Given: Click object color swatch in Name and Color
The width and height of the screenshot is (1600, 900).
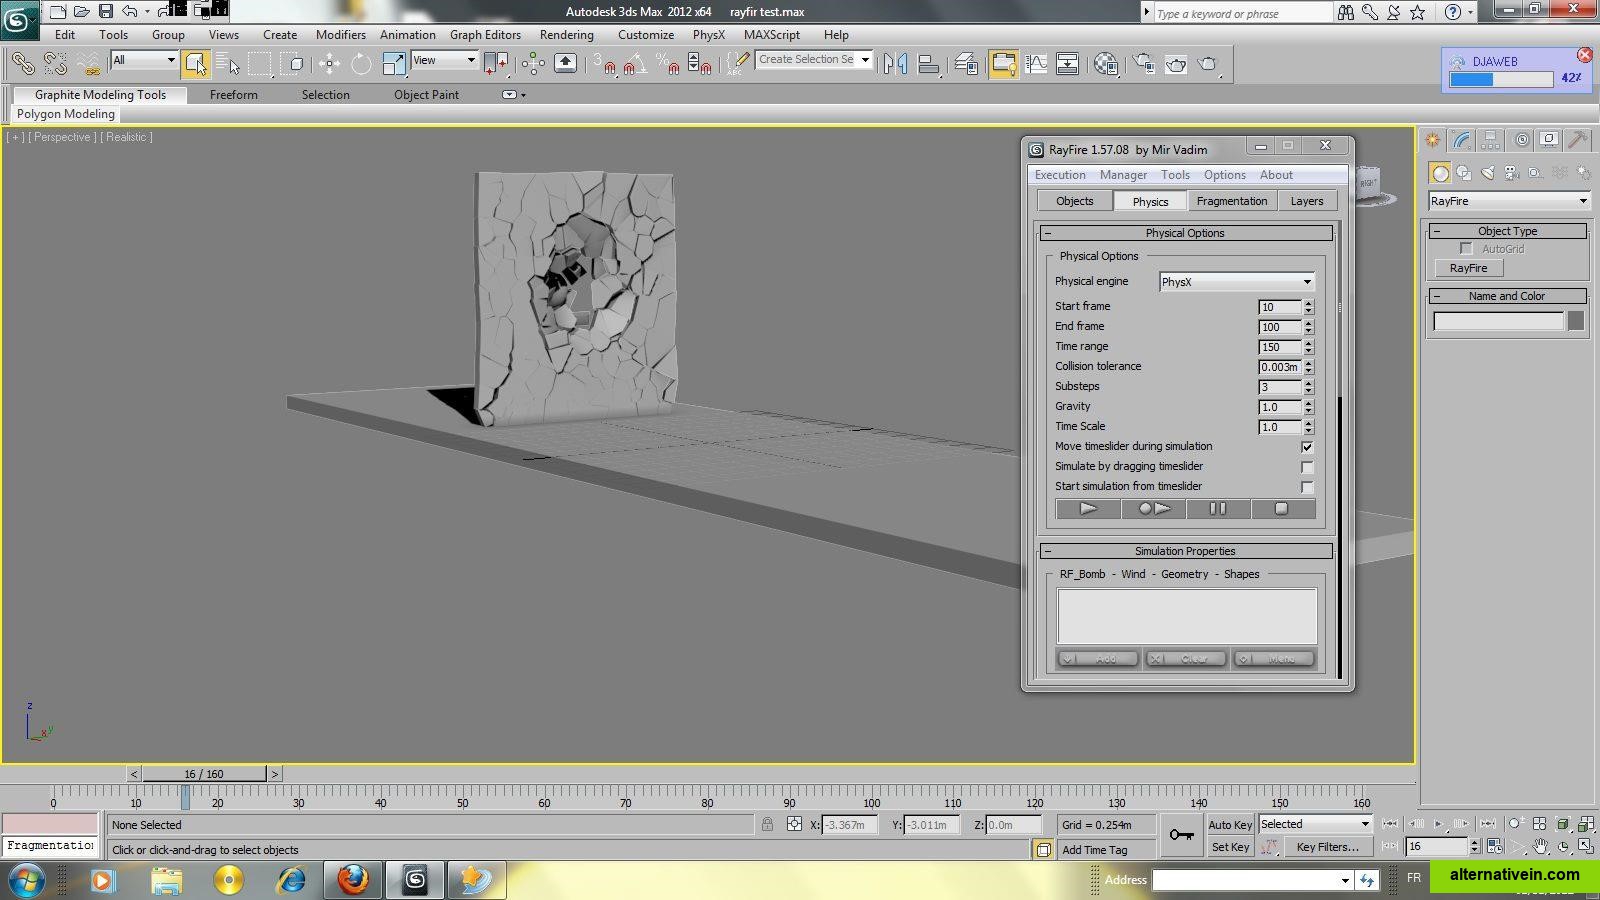Looking at the screenshot, I should point(1576,321).
